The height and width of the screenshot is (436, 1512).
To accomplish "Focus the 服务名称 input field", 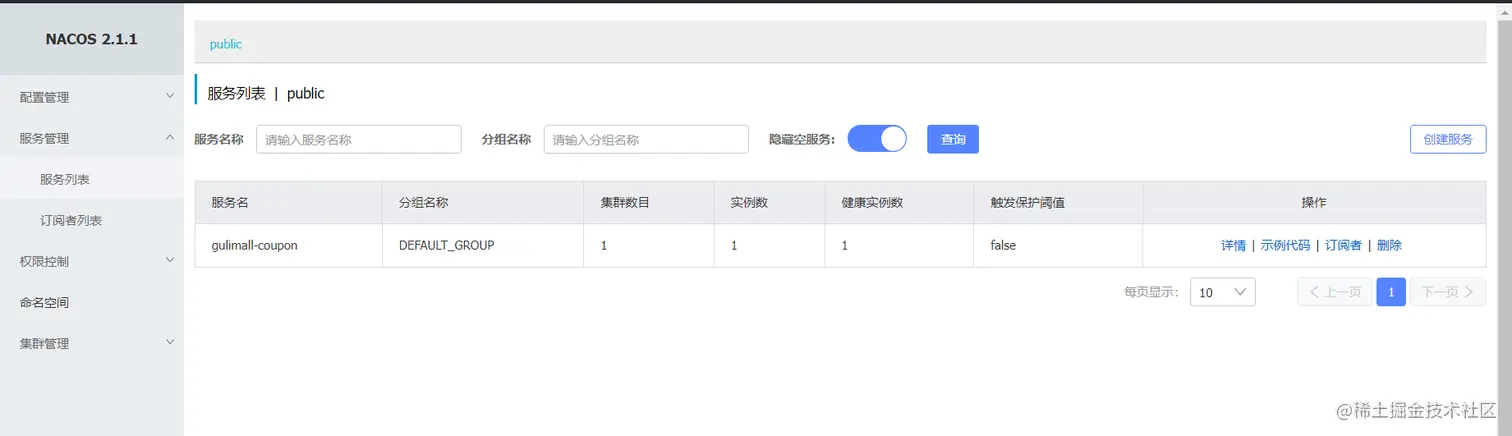I will pyautogui.click(x=359, y=139).
